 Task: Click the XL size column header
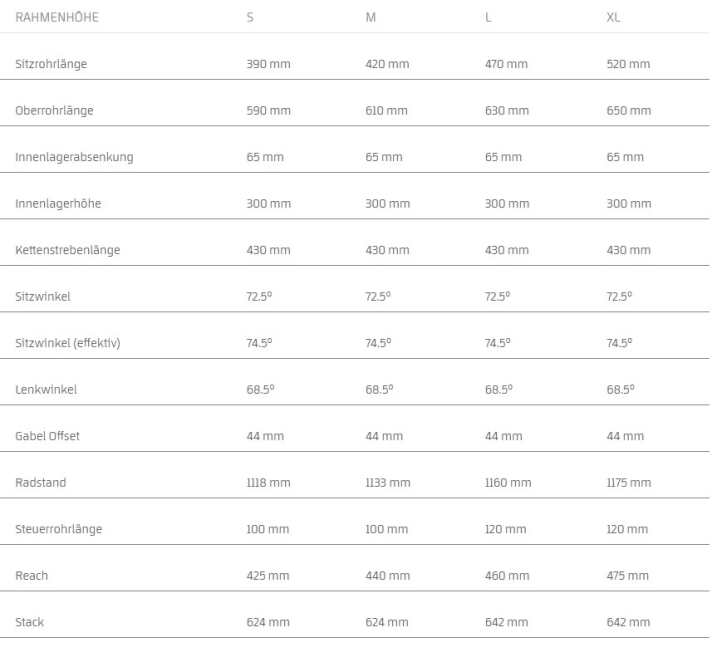point(613,18)
